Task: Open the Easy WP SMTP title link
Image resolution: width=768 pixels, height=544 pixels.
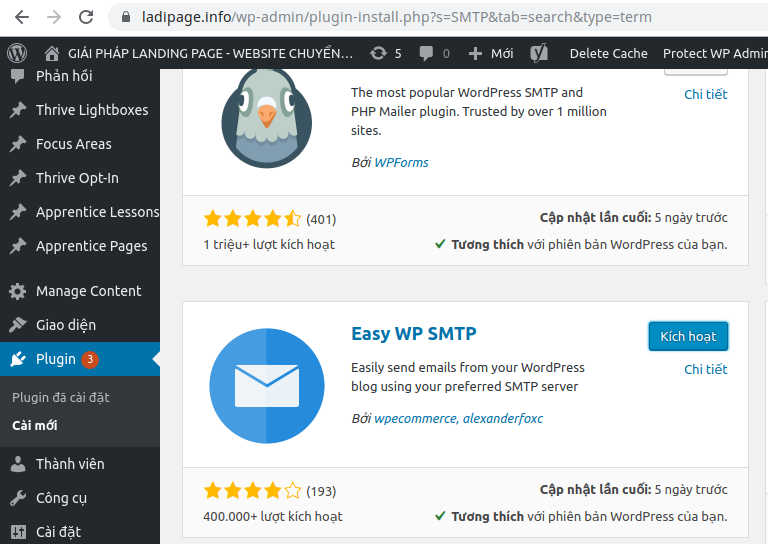Action: pos(413,334)
